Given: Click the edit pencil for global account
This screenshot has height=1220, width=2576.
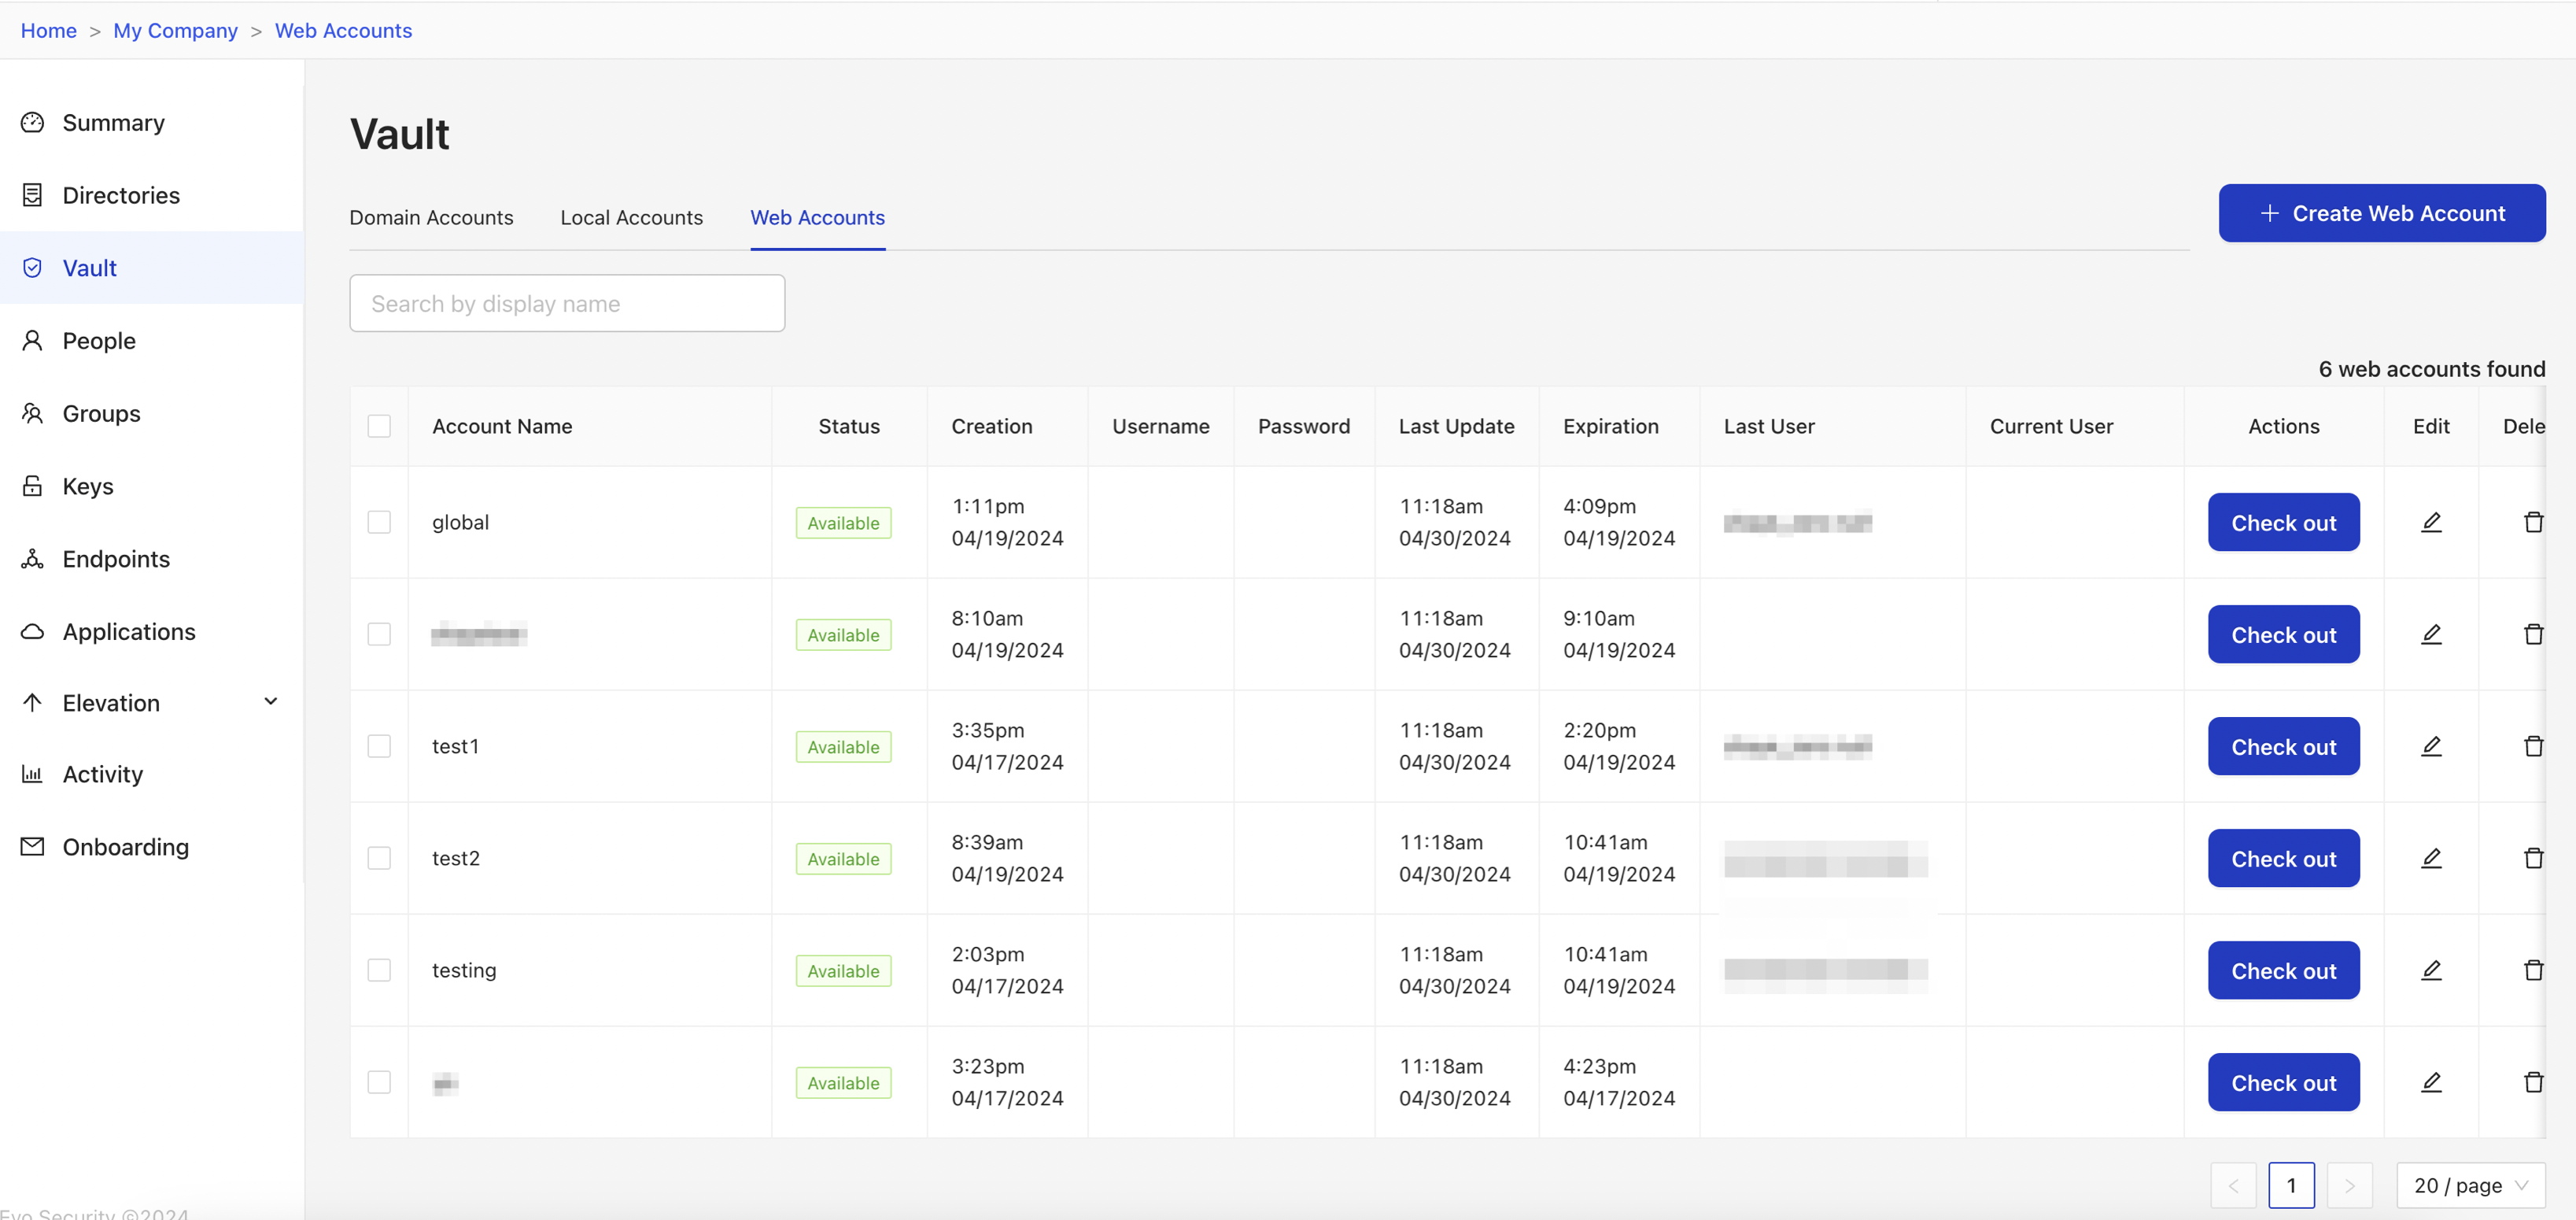Looking at the screenshot, I should pos(2431,522).
